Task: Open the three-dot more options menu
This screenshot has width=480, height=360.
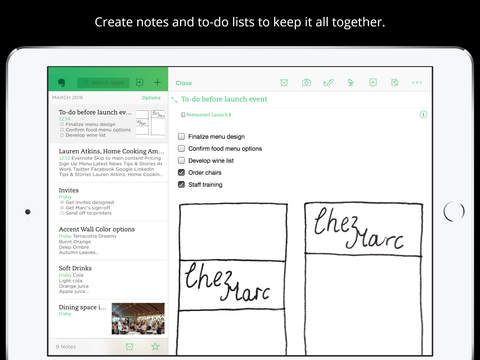Action: (x=417, y=83)
